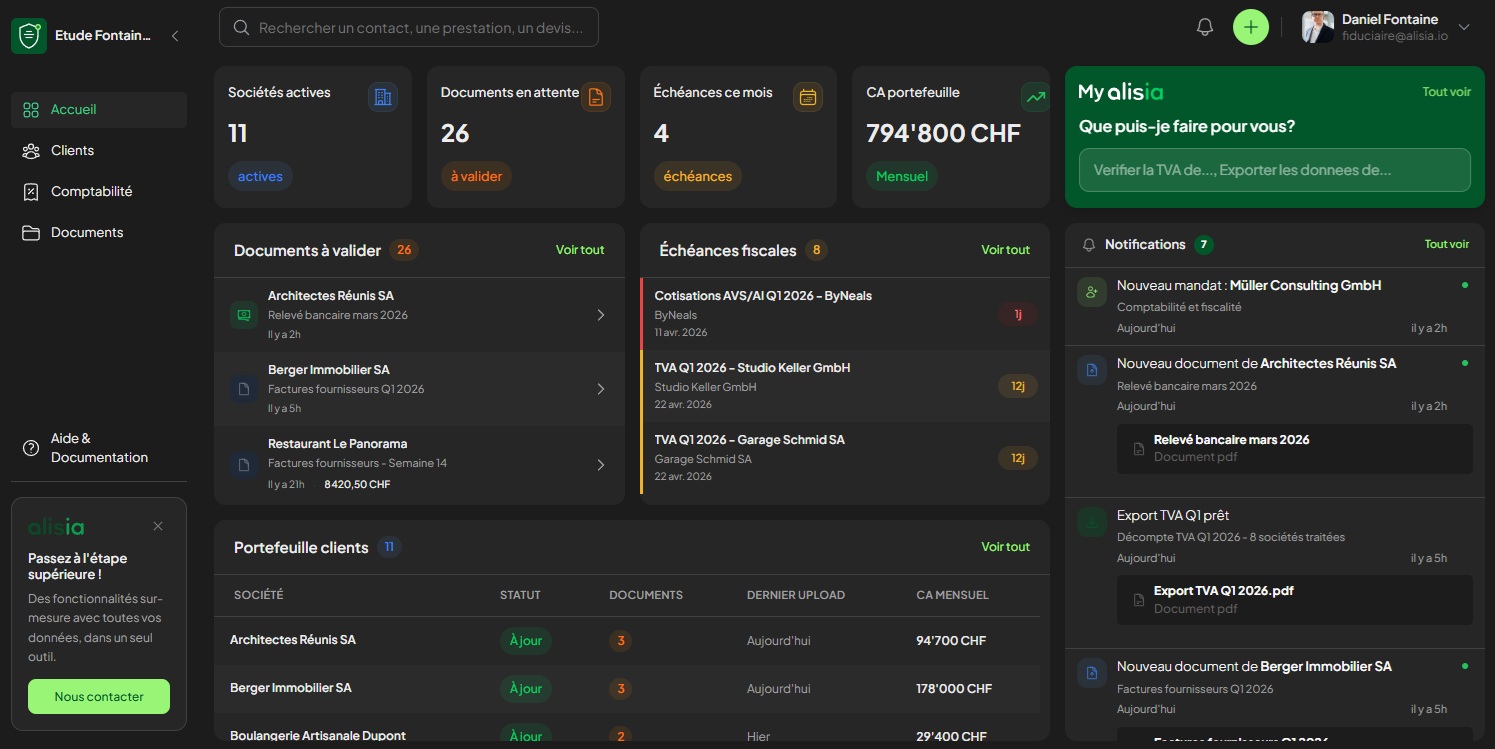
Task: Collapse the sidebar with the chevron
Action: click(175, 36)
